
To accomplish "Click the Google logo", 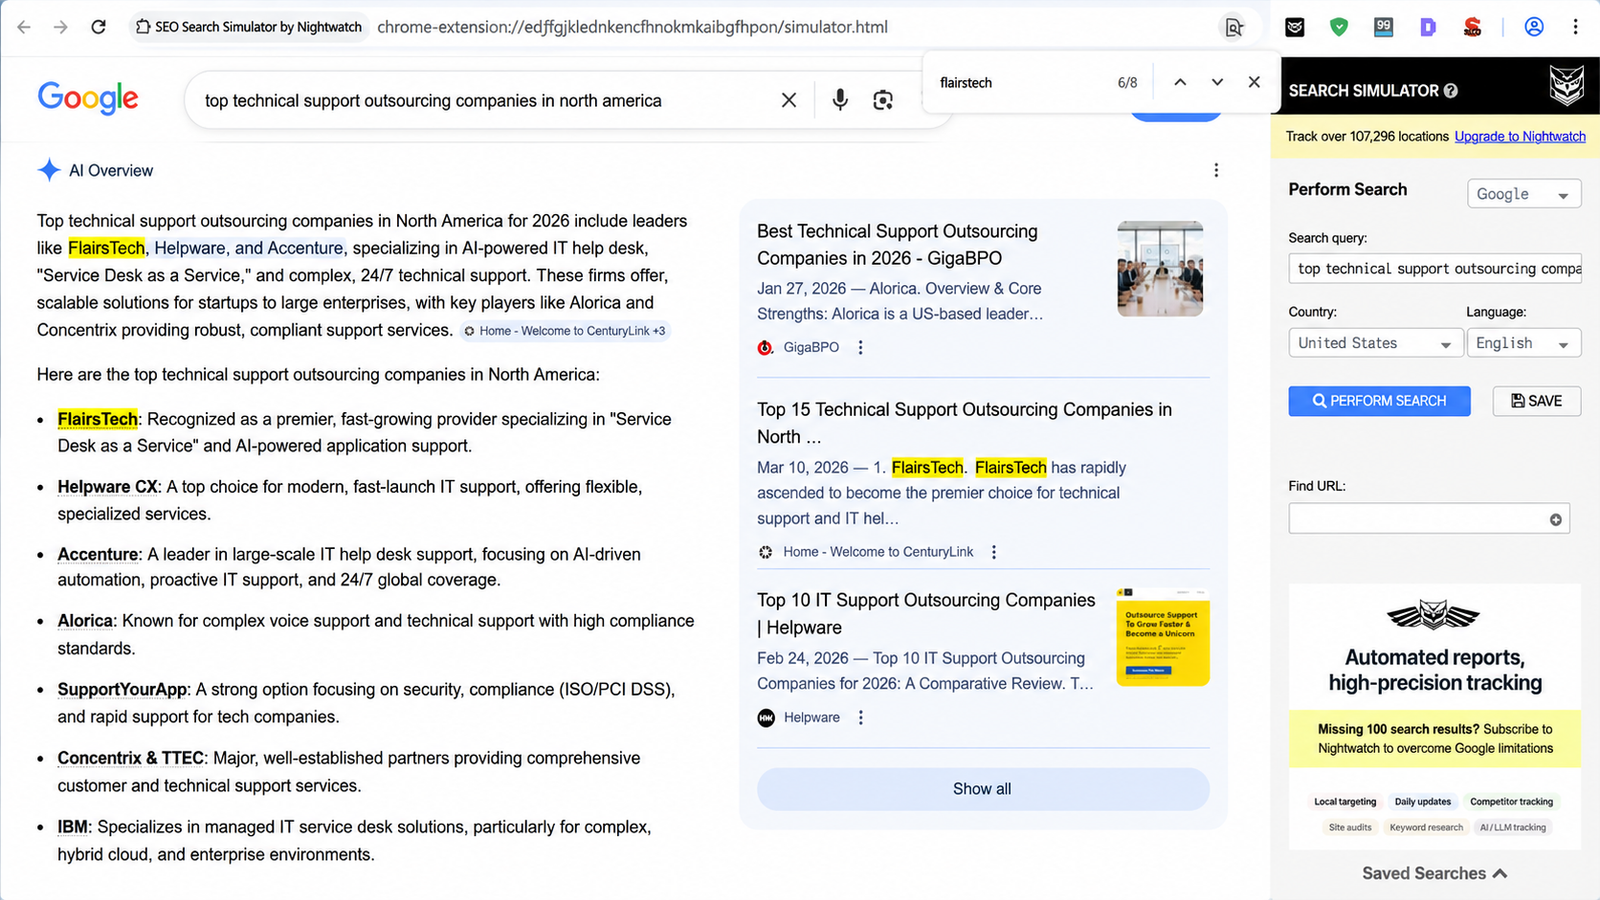I will [88, 98].
